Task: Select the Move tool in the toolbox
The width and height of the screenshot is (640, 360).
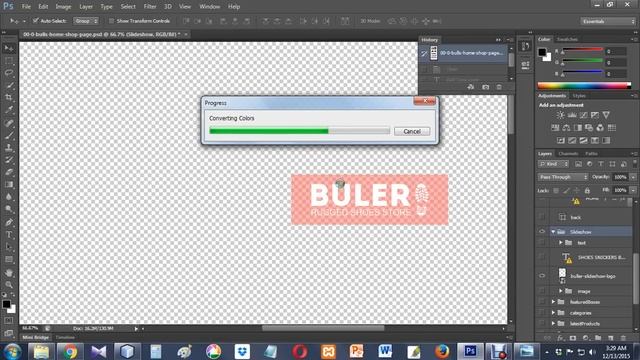Action: [x=9, y=49]
